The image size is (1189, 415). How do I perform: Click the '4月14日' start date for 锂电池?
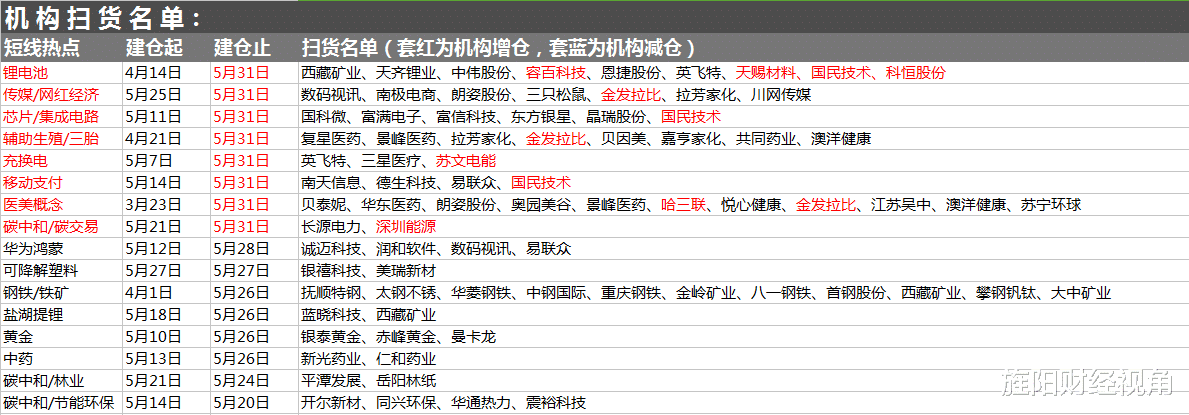click(x=154, y=74)
